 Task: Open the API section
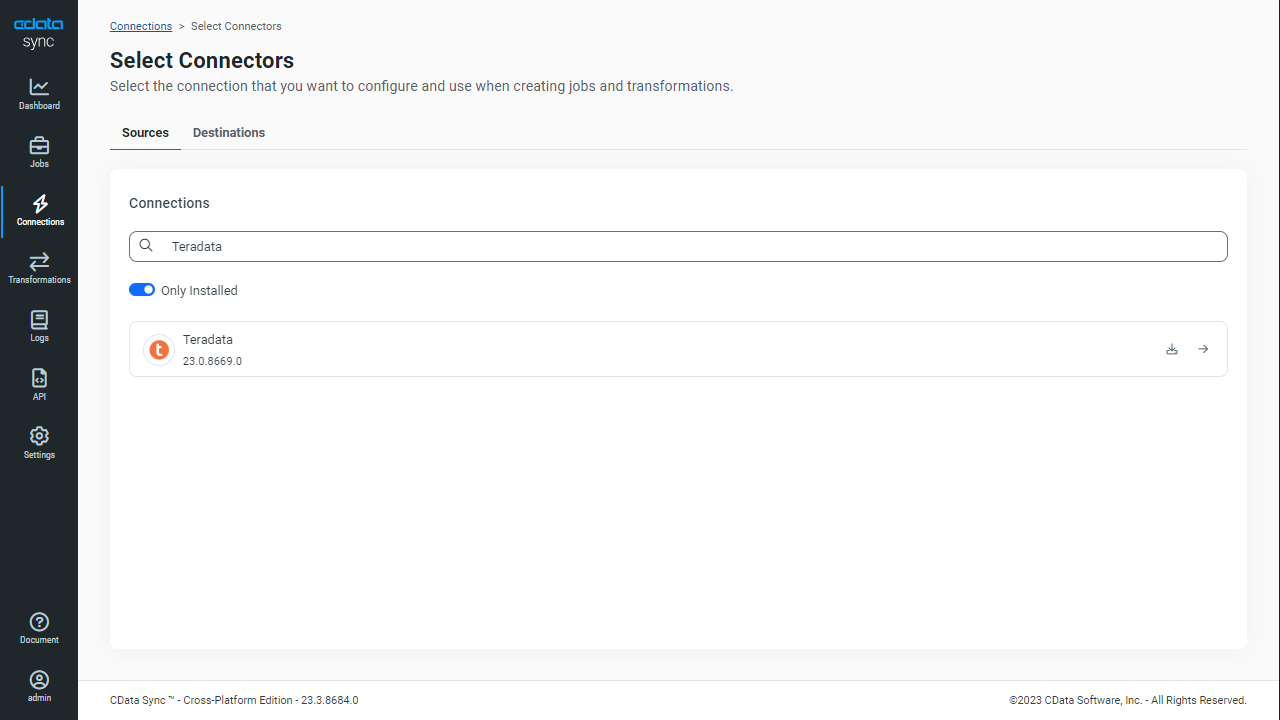tap(39, 385)
